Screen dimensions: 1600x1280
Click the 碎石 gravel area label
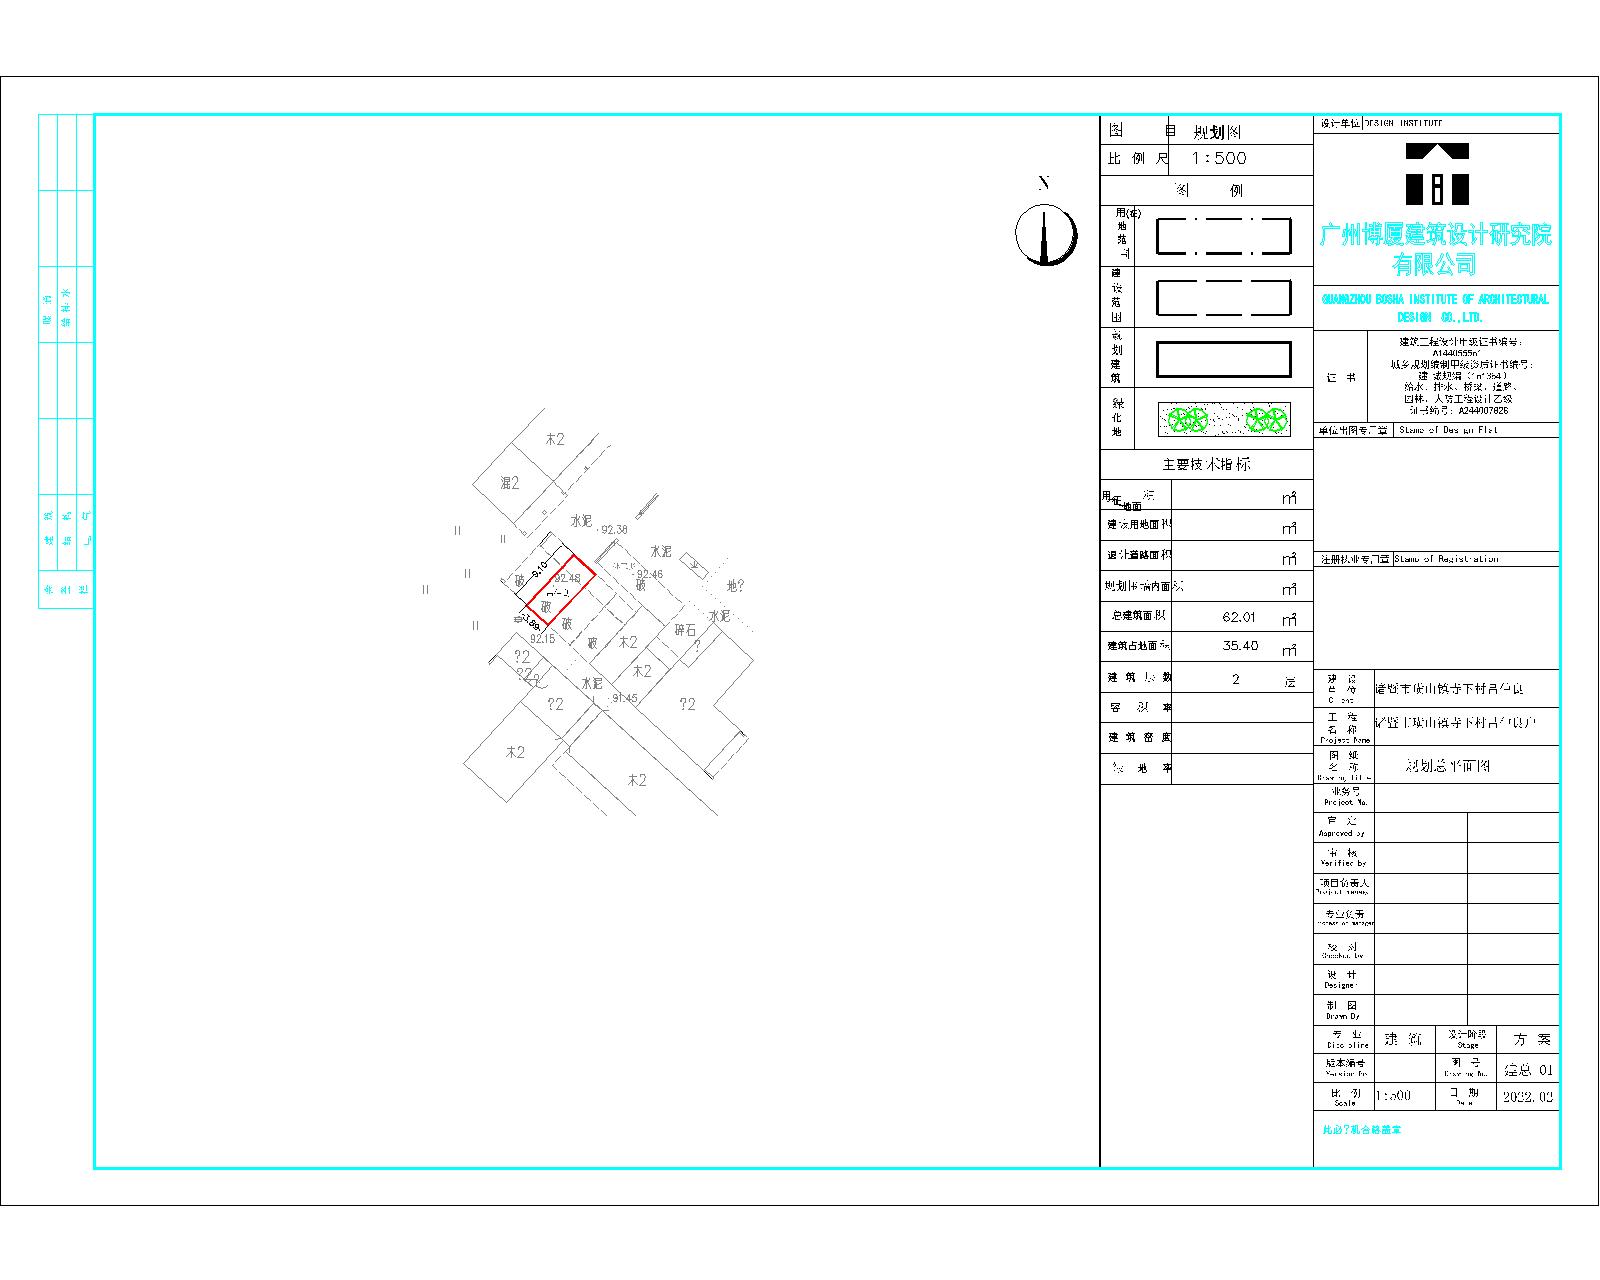[x=685, y=630]
